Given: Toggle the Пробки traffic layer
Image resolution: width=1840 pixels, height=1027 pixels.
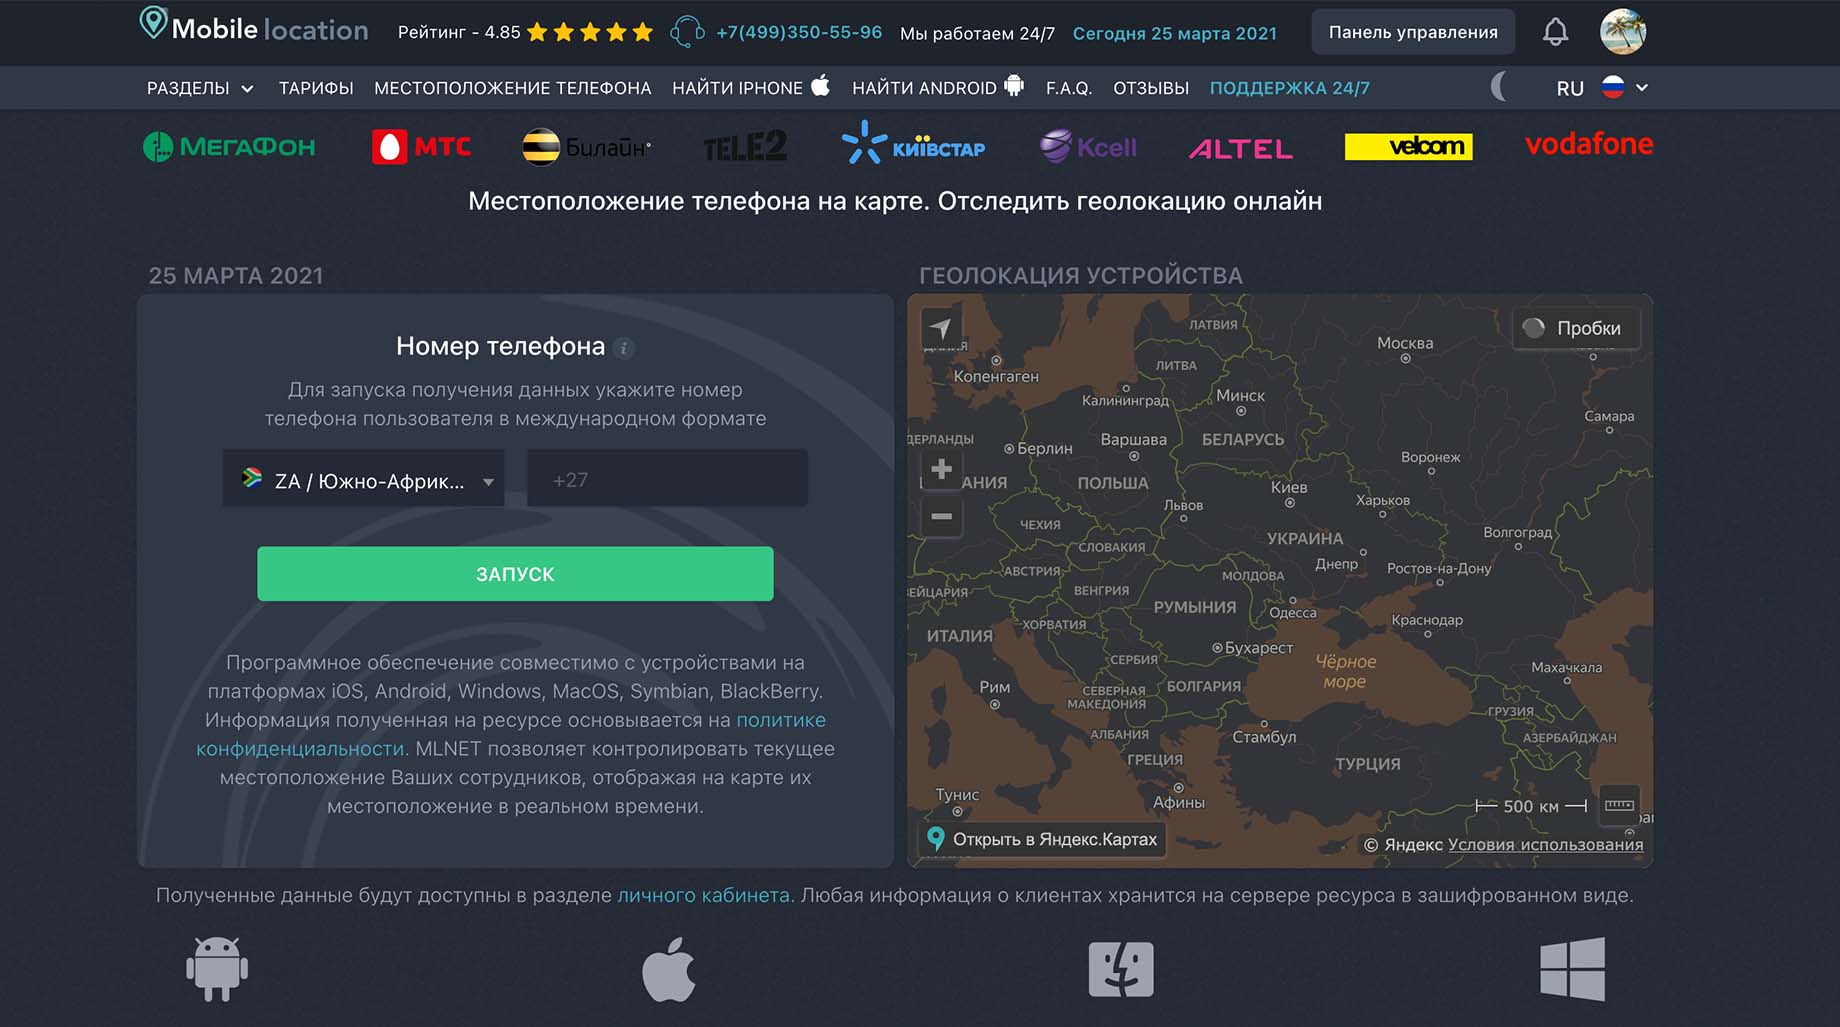Looking at the screenshot, I should (x=1574, y=328).
